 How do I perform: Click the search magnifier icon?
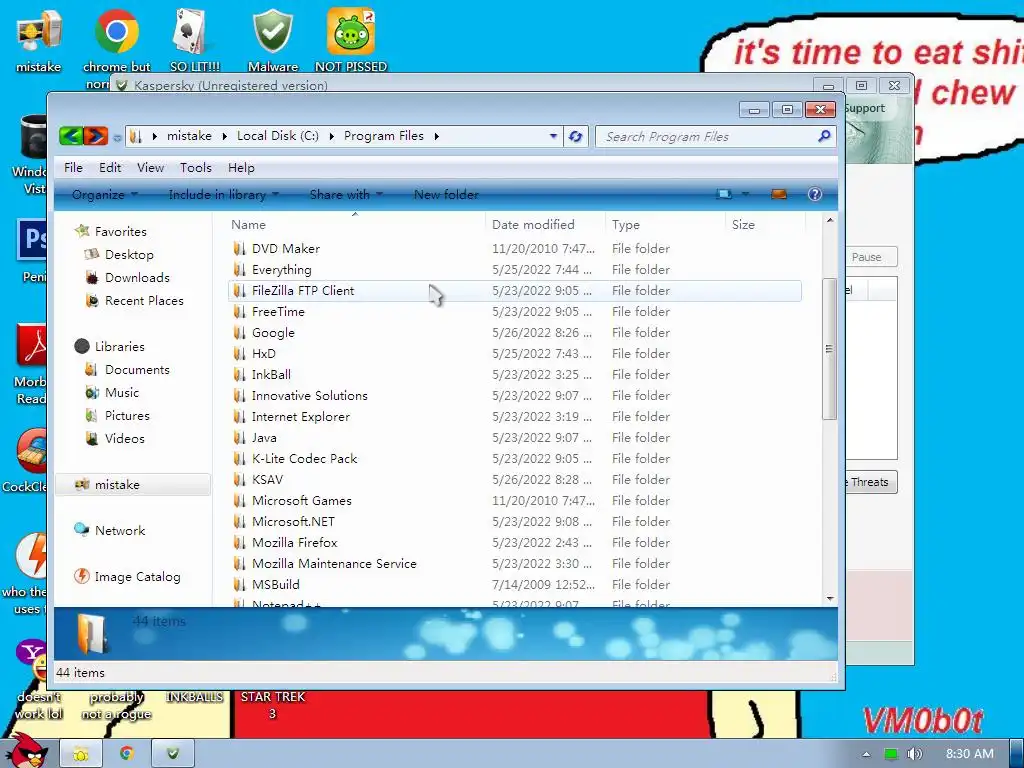click(x=824, y=136)
